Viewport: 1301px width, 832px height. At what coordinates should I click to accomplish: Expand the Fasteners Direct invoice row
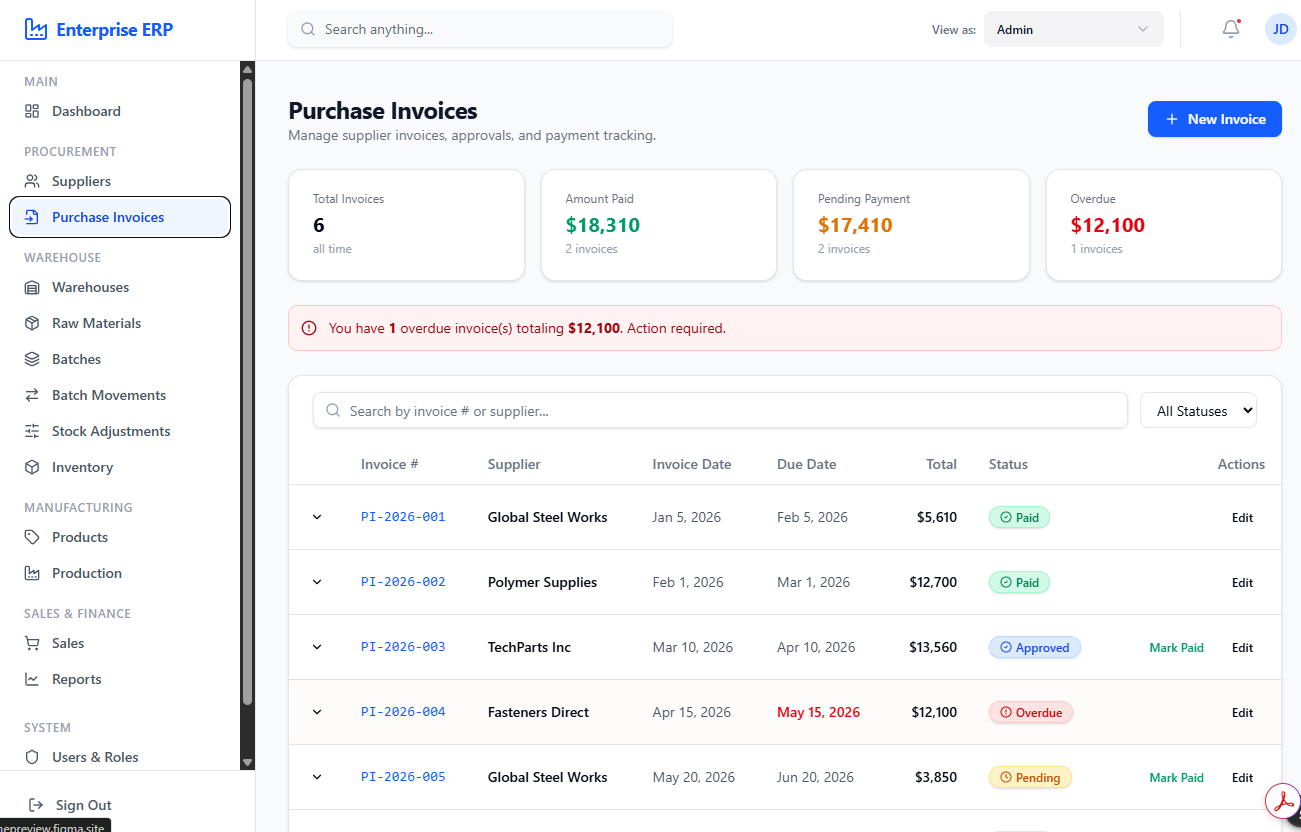(317, 712)
